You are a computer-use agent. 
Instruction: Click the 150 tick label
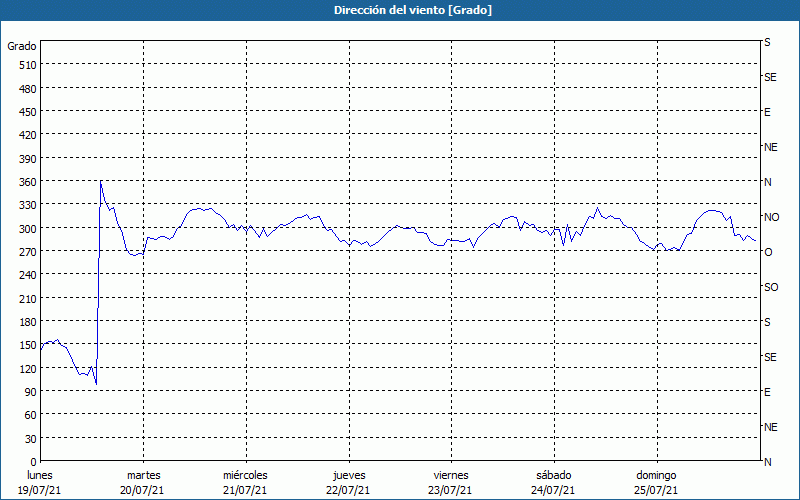28,345
